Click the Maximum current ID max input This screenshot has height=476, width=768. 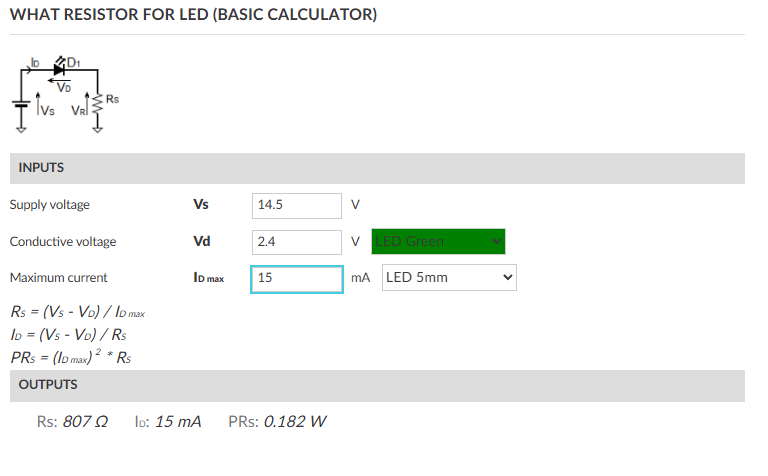297,277
